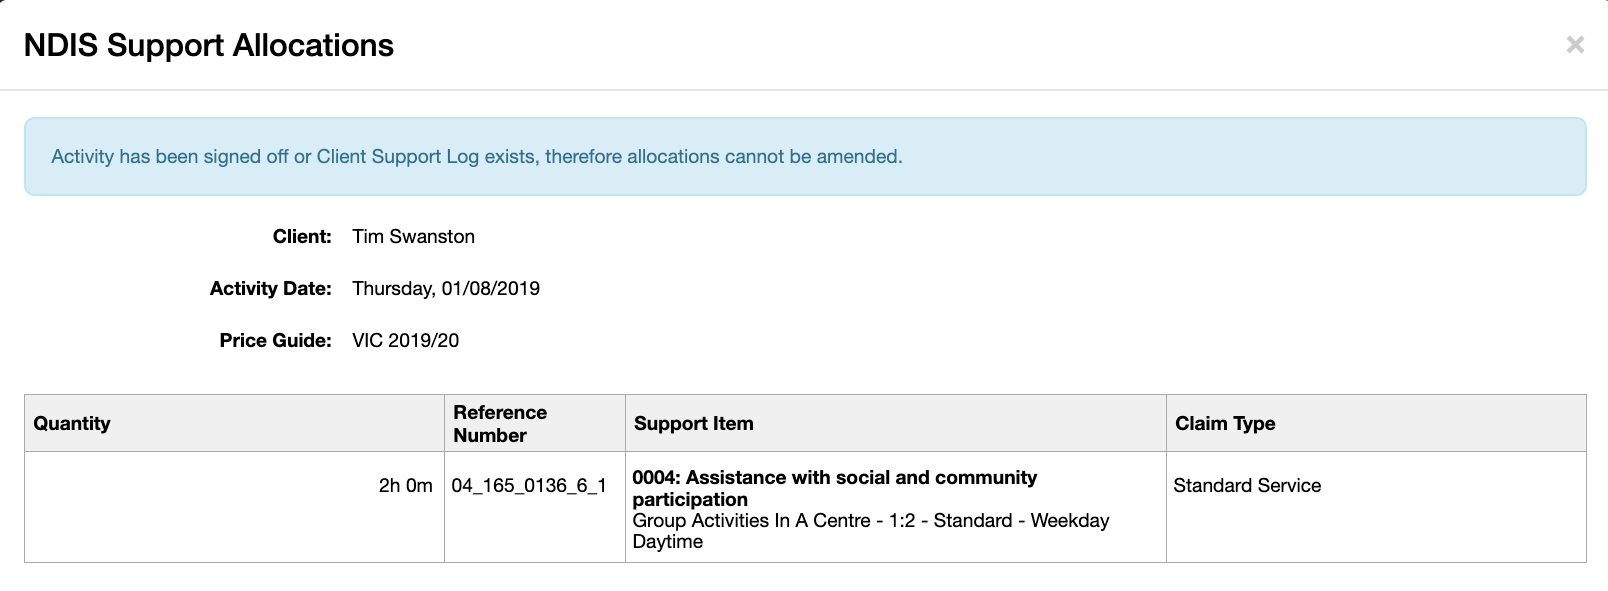This screenshot has height=591, width=1608.
Task: Click the Client field label
Action: (303, 236)
